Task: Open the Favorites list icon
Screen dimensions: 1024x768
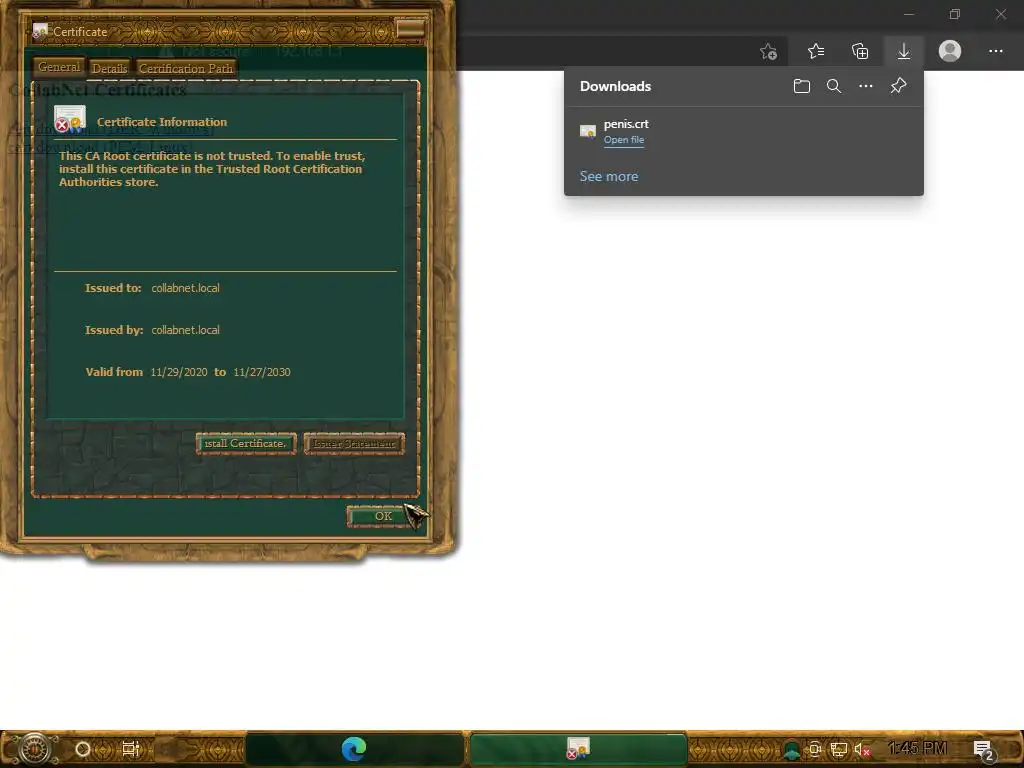Action: tap(816, 51)
